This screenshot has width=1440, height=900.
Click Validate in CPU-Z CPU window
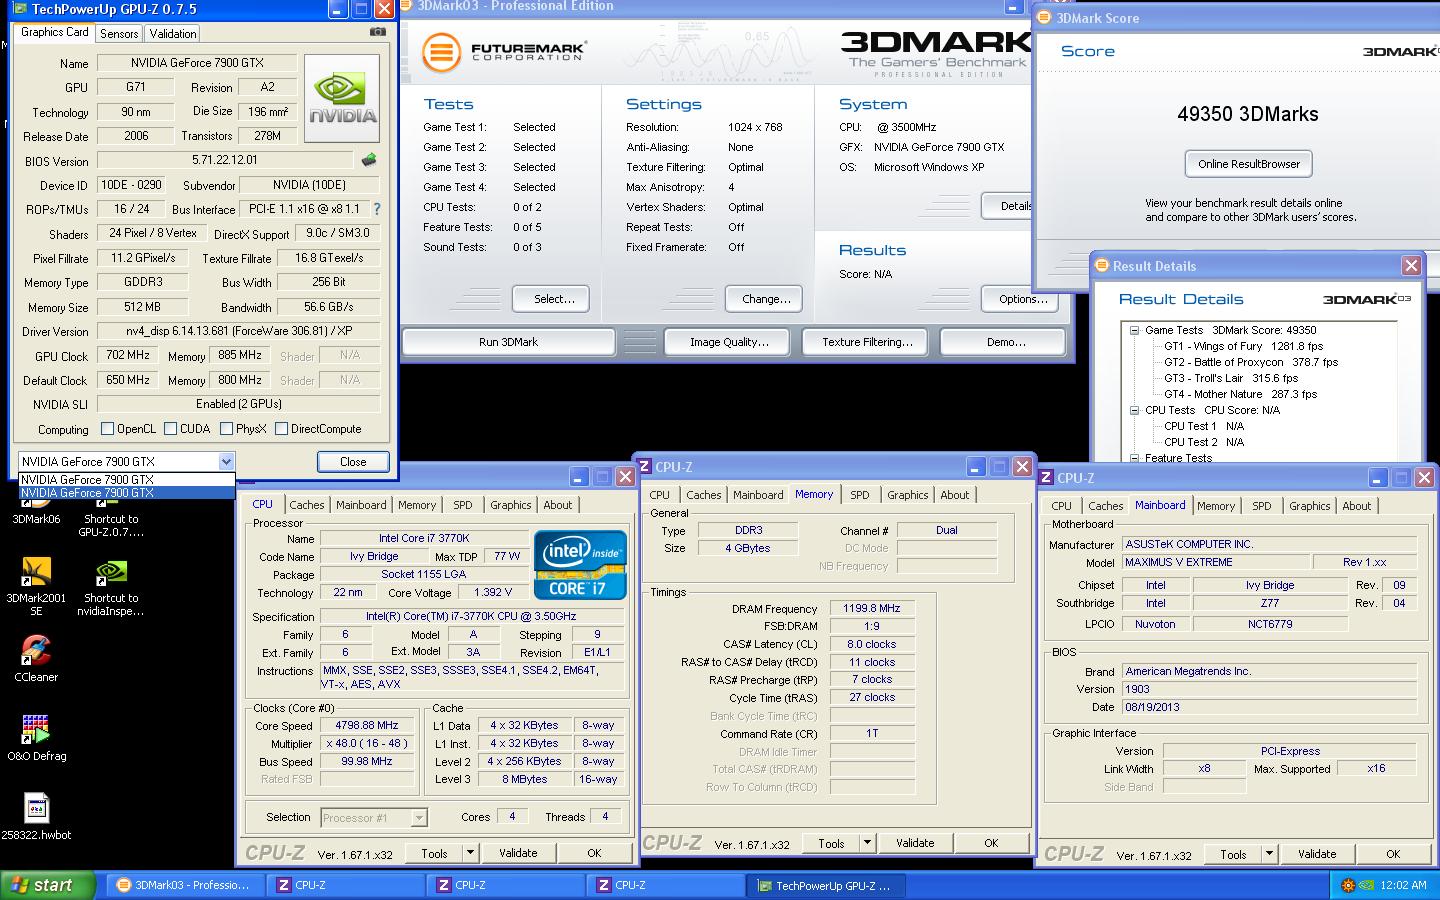[x=518, y=853]
